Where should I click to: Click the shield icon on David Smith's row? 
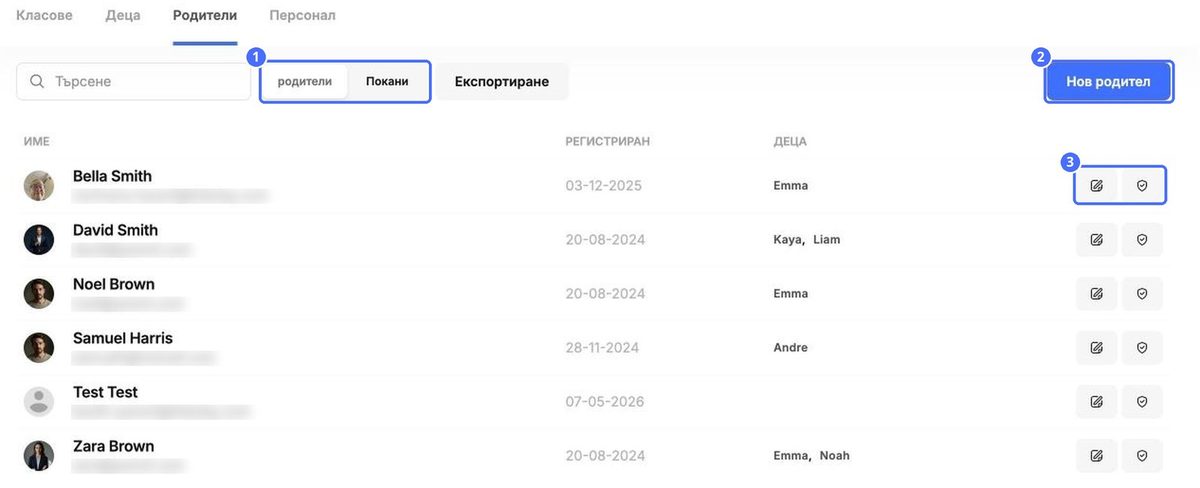1142,240
